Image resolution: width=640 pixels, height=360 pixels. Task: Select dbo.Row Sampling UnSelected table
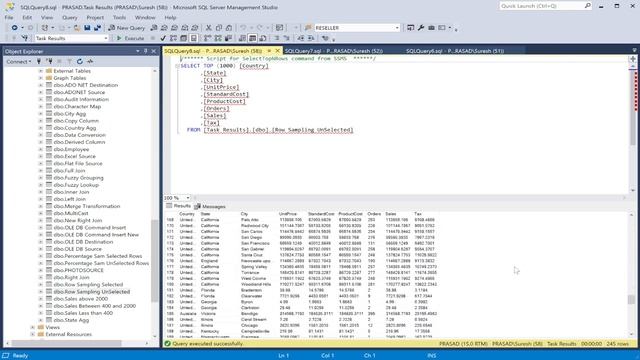click(x=91, y=292)
